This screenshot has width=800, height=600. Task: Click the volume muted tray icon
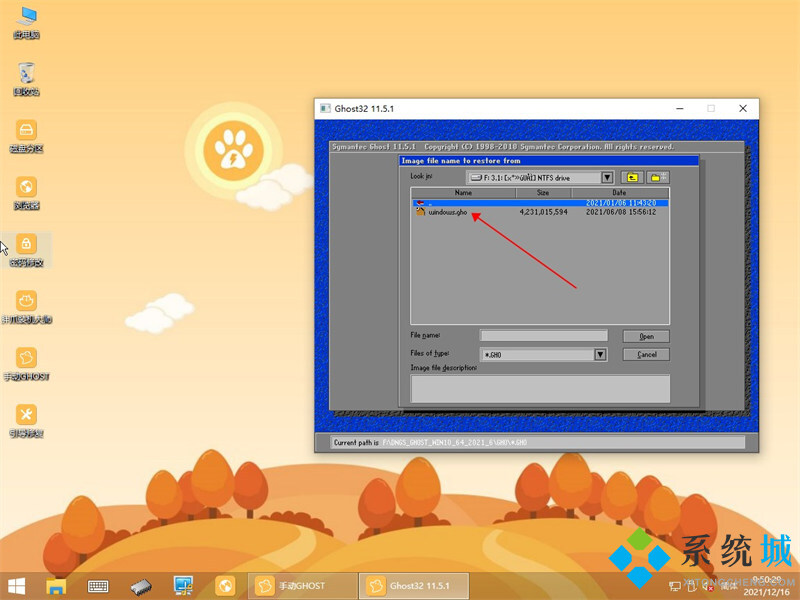[707, 587]
